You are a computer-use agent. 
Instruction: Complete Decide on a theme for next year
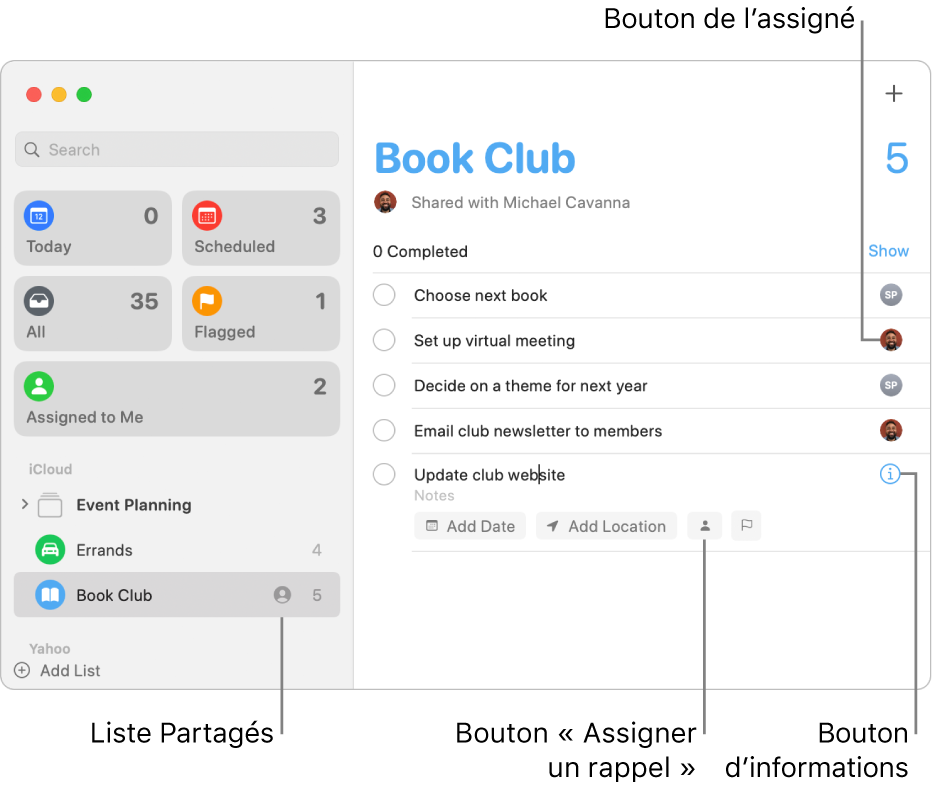pos(384,385)
